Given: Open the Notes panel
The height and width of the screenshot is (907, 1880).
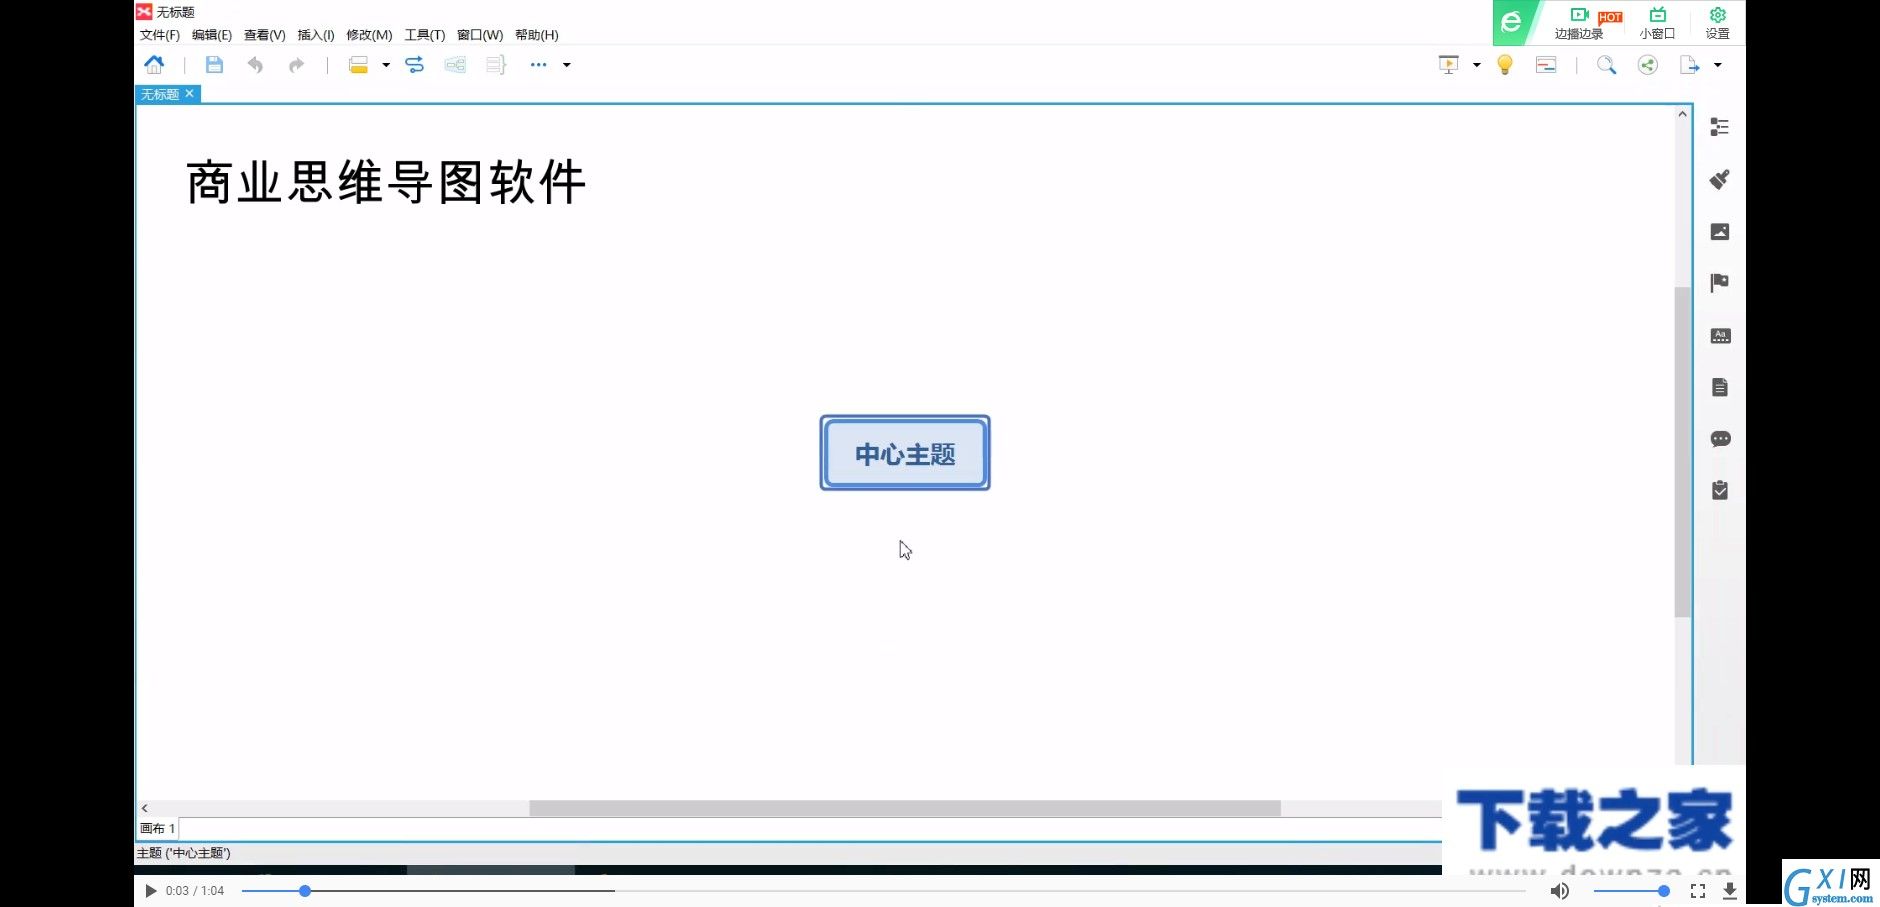Looking at the screenshot, I should click(x=1720, y=387).
